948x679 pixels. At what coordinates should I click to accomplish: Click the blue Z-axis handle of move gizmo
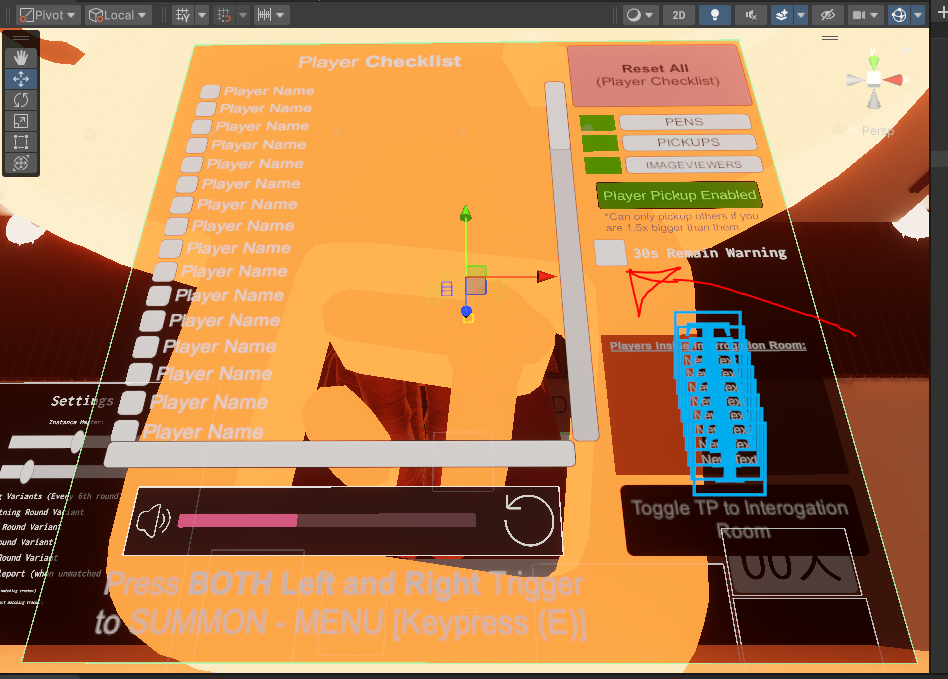pos(466,311)
